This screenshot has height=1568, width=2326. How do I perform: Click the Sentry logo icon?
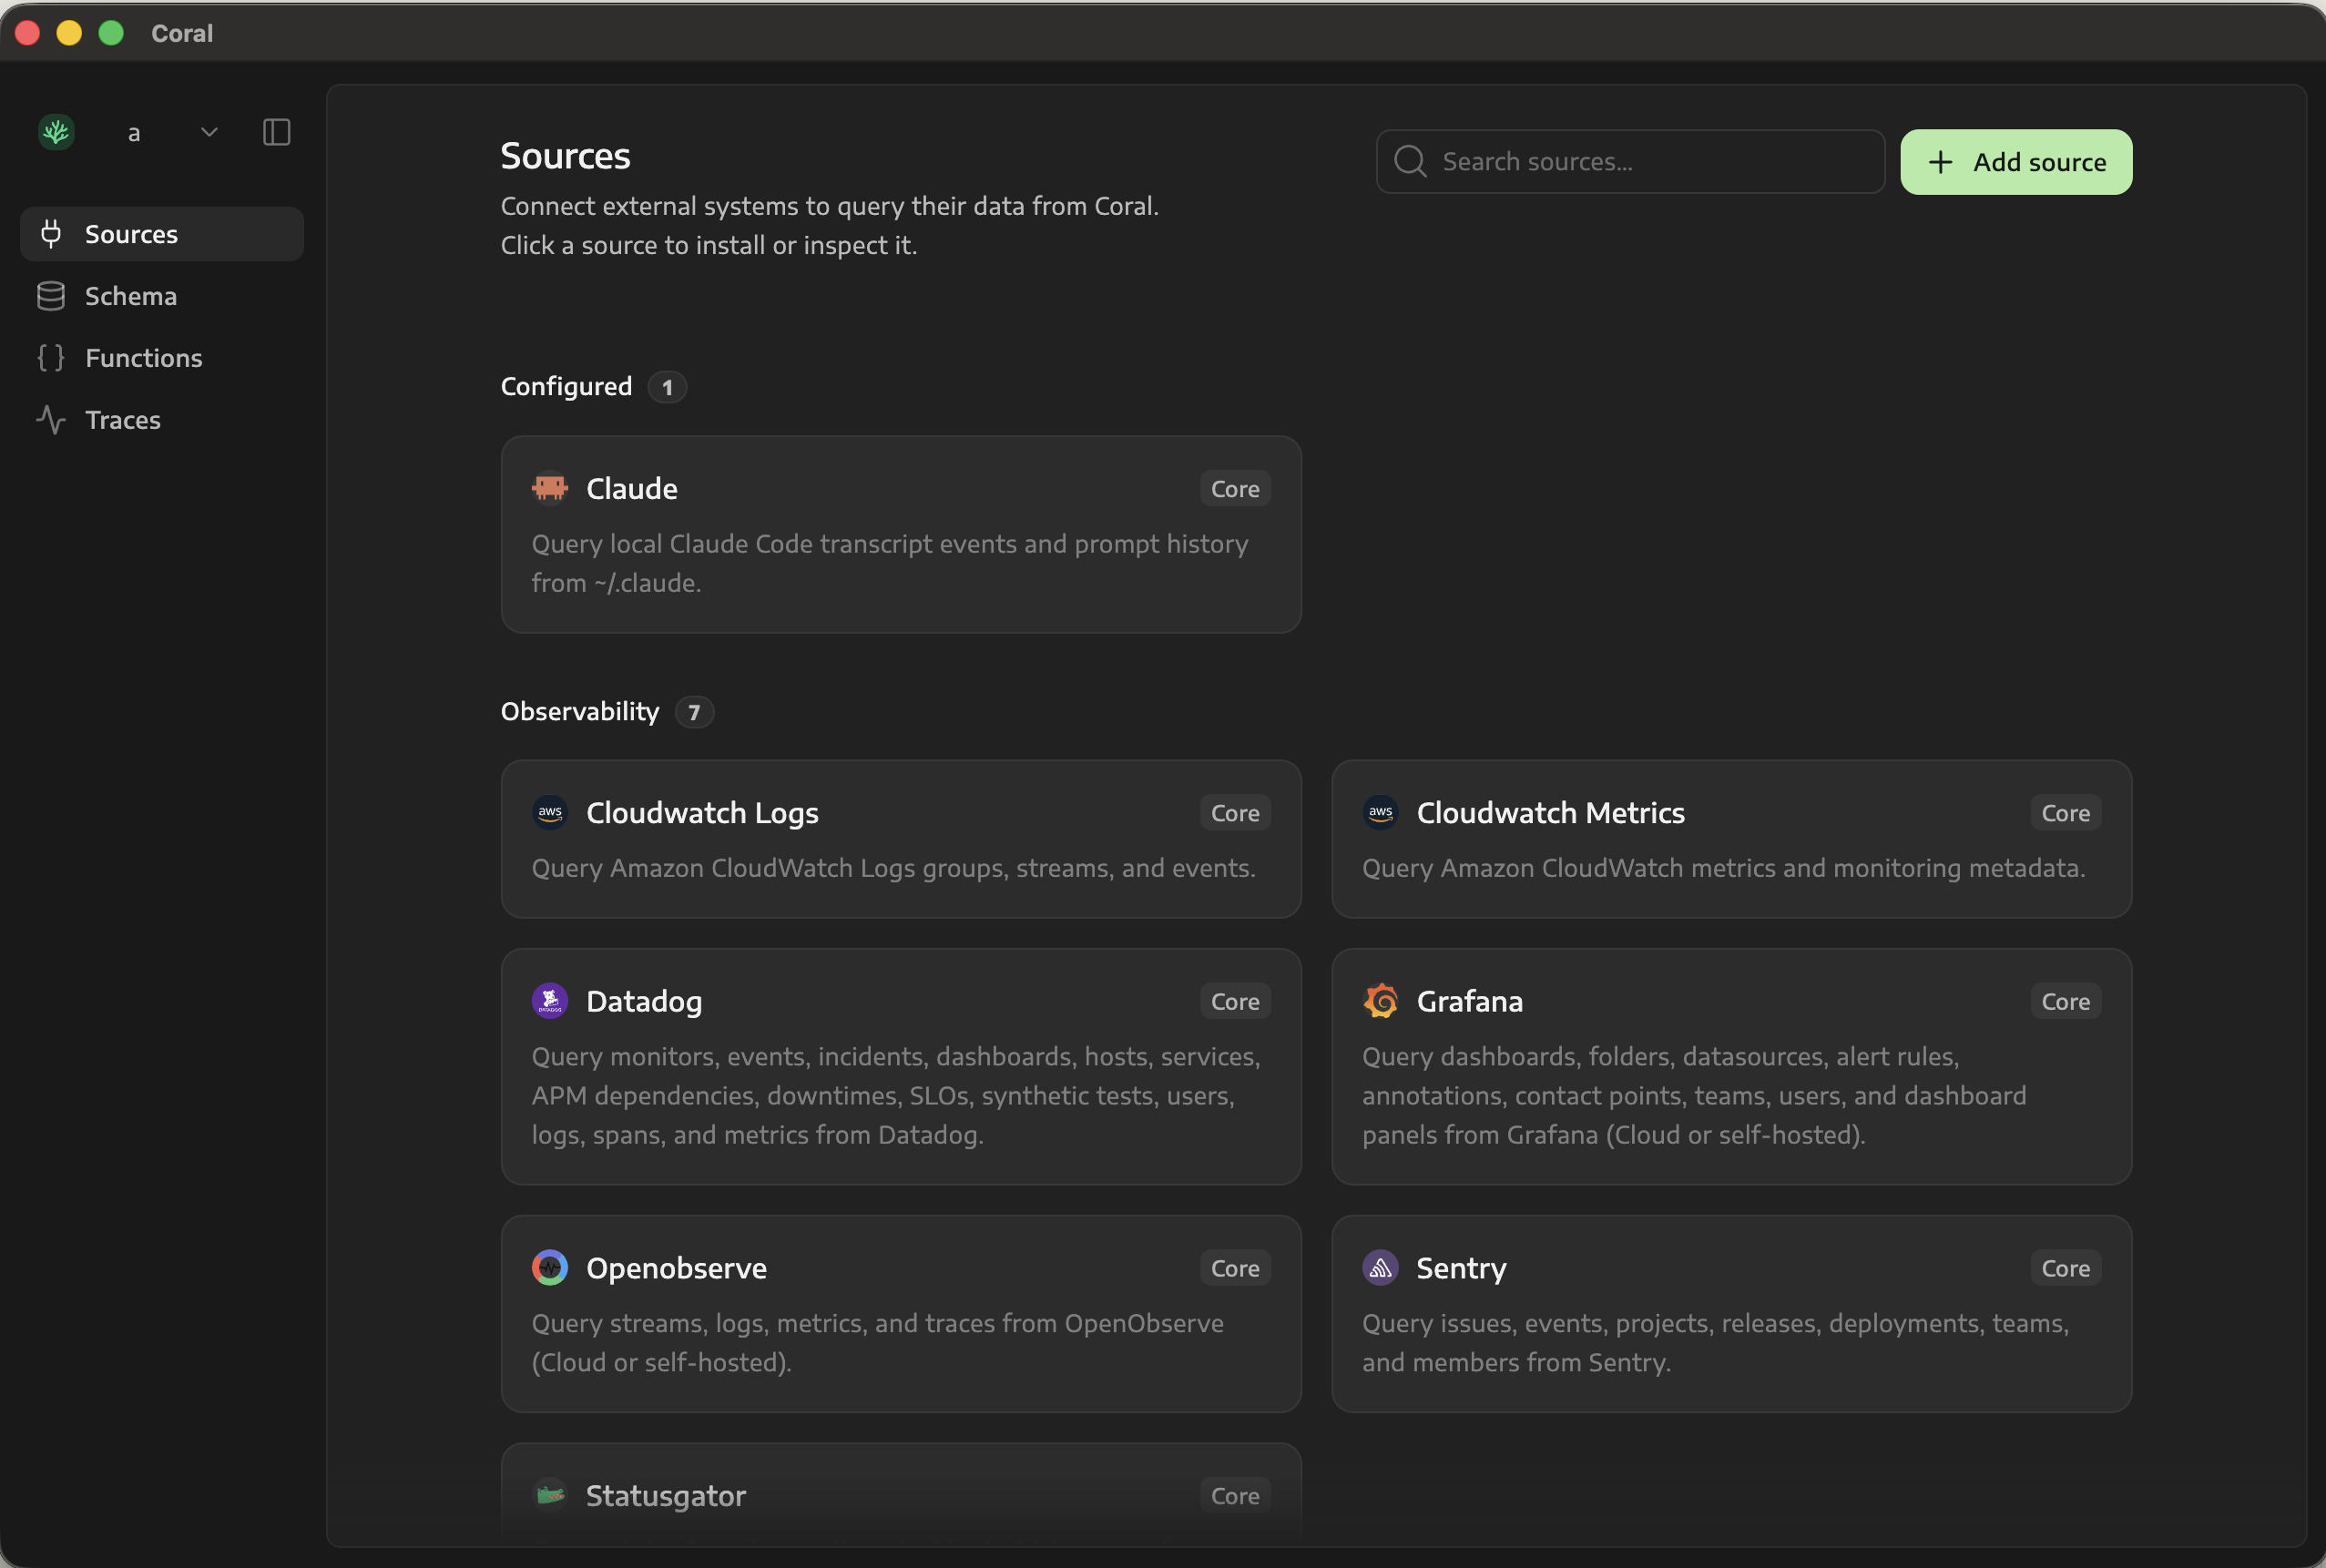[1380, 1267]
